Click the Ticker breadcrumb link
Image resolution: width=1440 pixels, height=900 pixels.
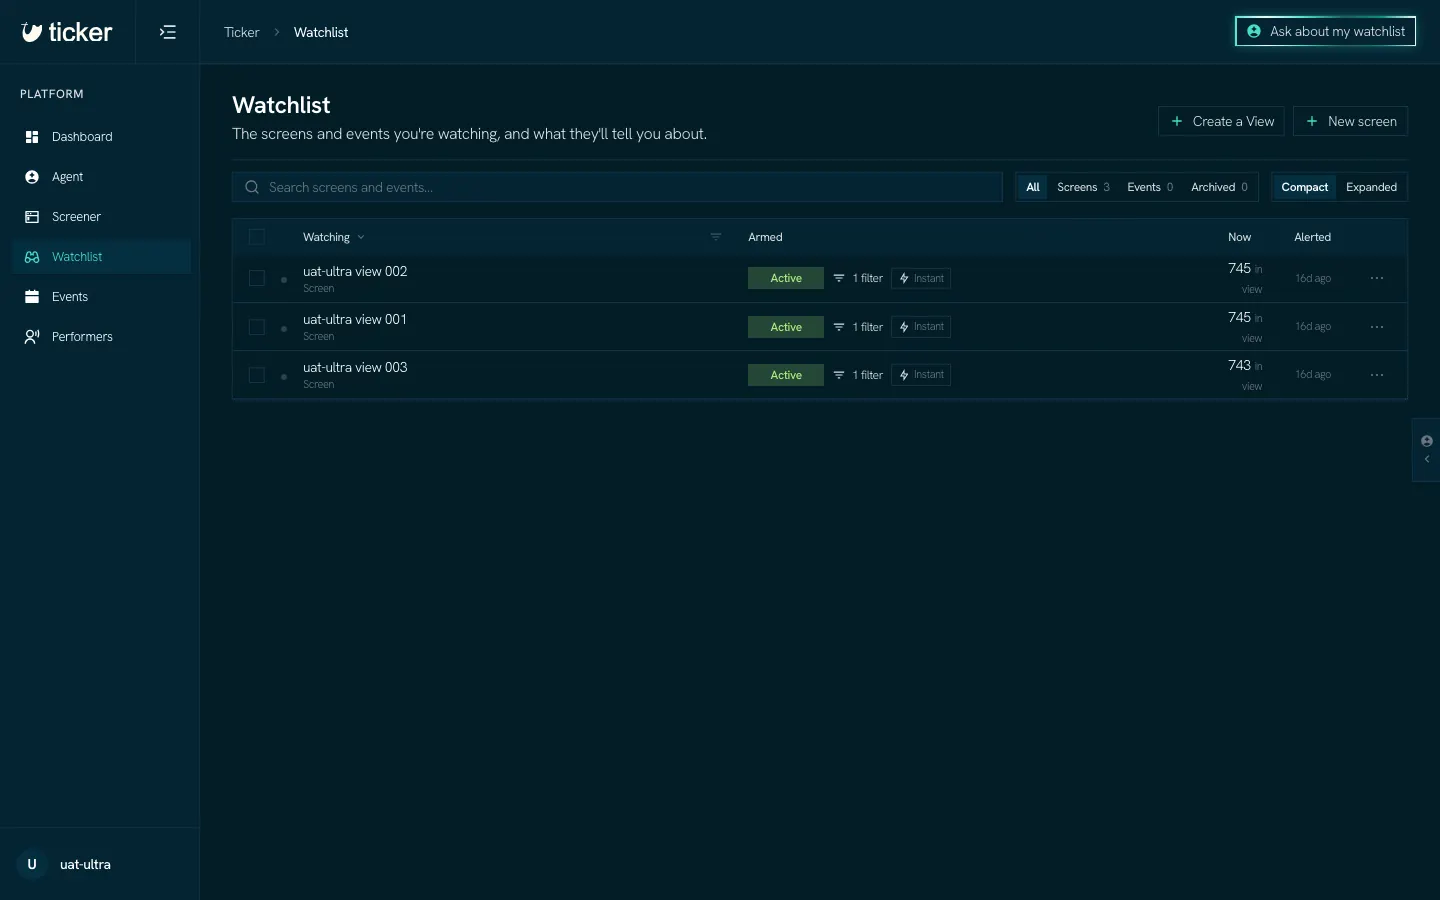pos(241,32)
